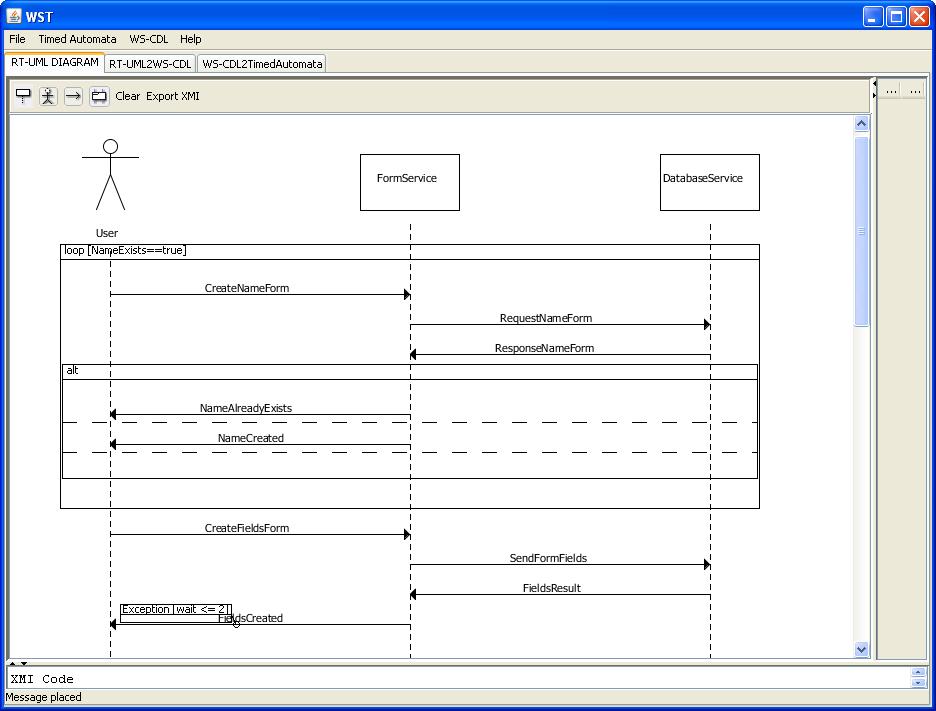Select the DatabaseService object box
The width and height of the screenshot is (936, 711).
tap(710, 183)
